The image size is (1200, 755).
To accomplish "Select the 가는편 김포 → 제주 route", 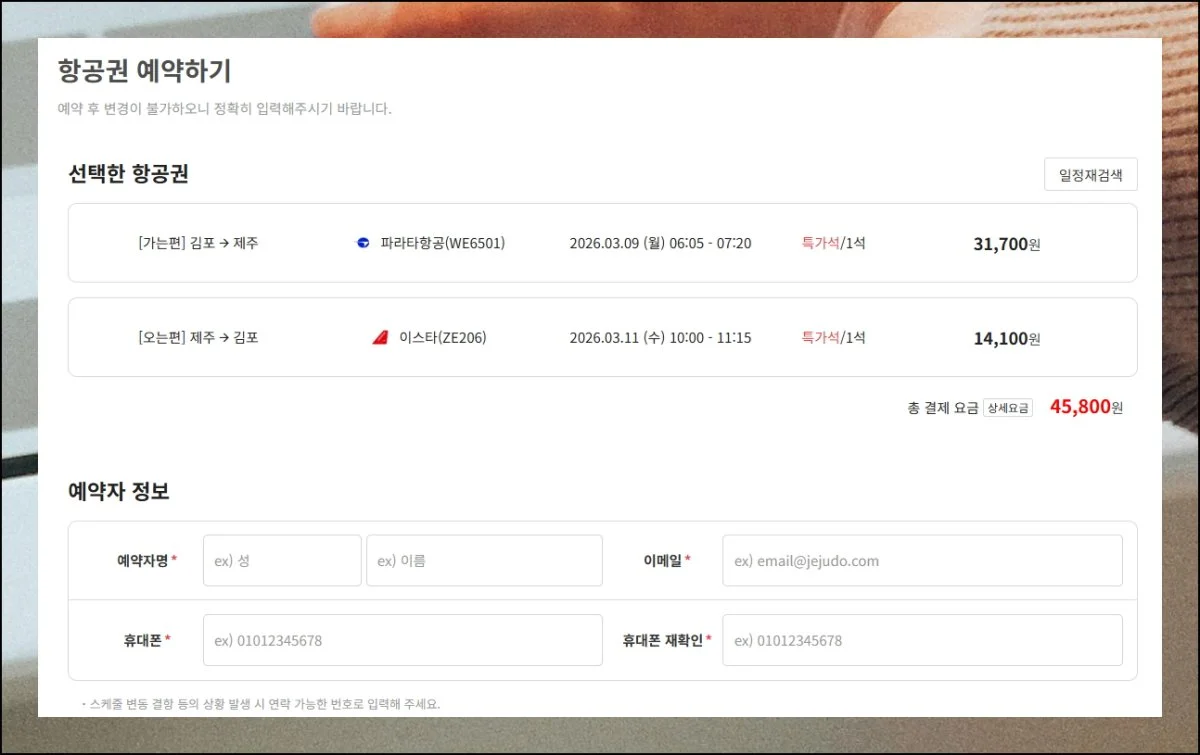I will coord(198,243).
